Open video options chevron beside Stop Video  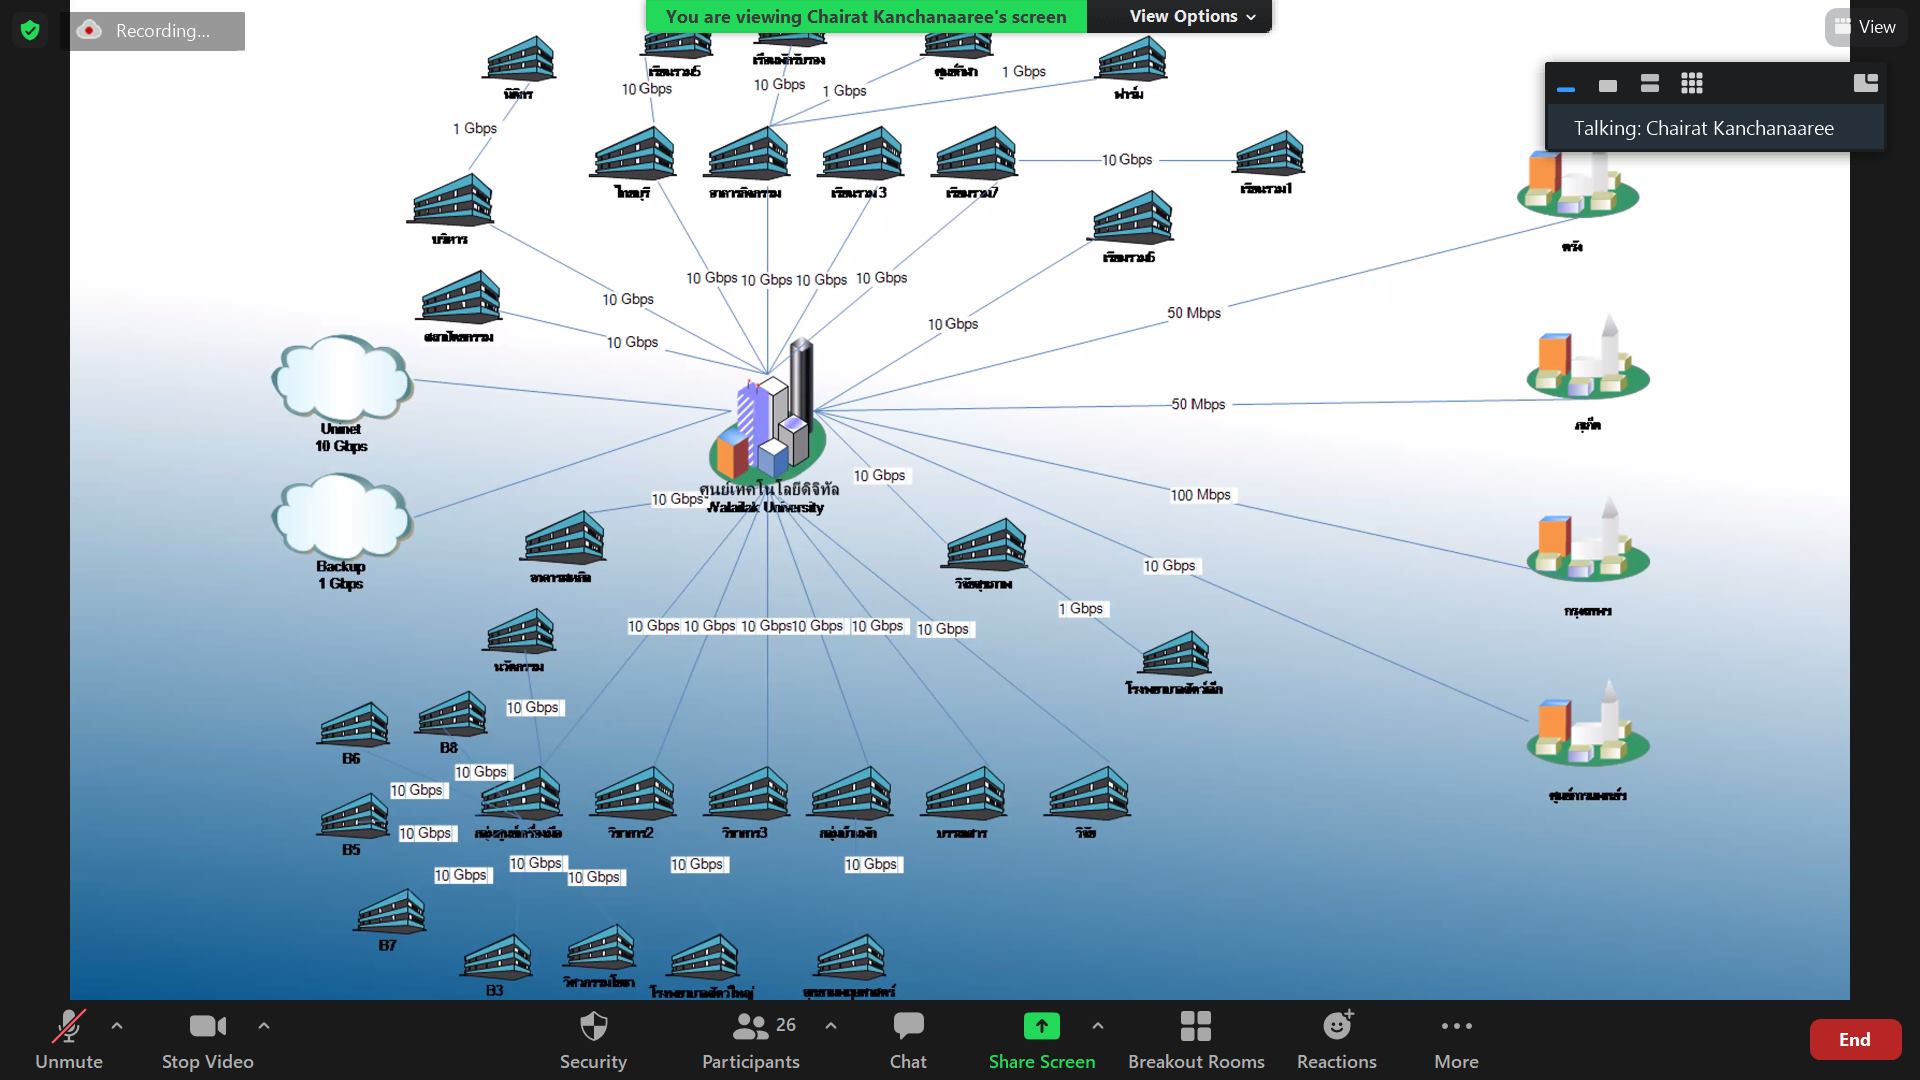[264, 1026]
